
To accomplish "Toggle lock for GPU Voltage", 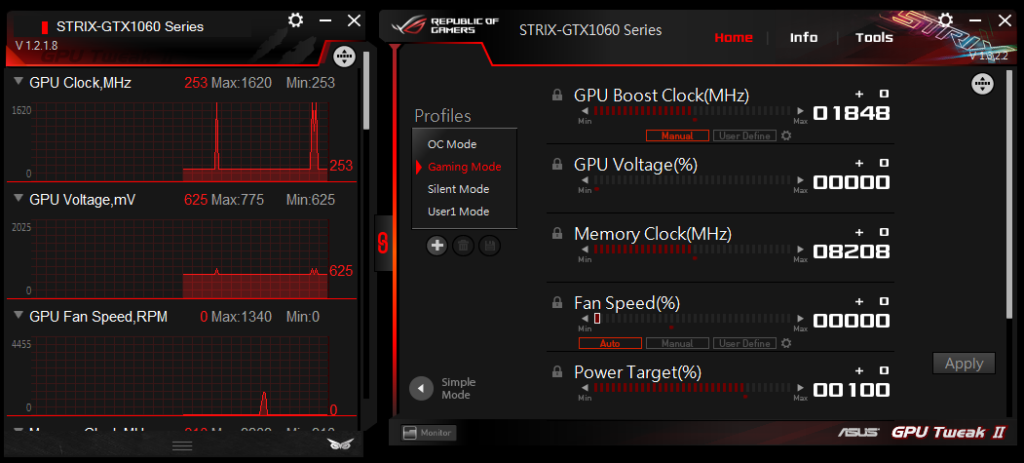I will coord(557,164).
